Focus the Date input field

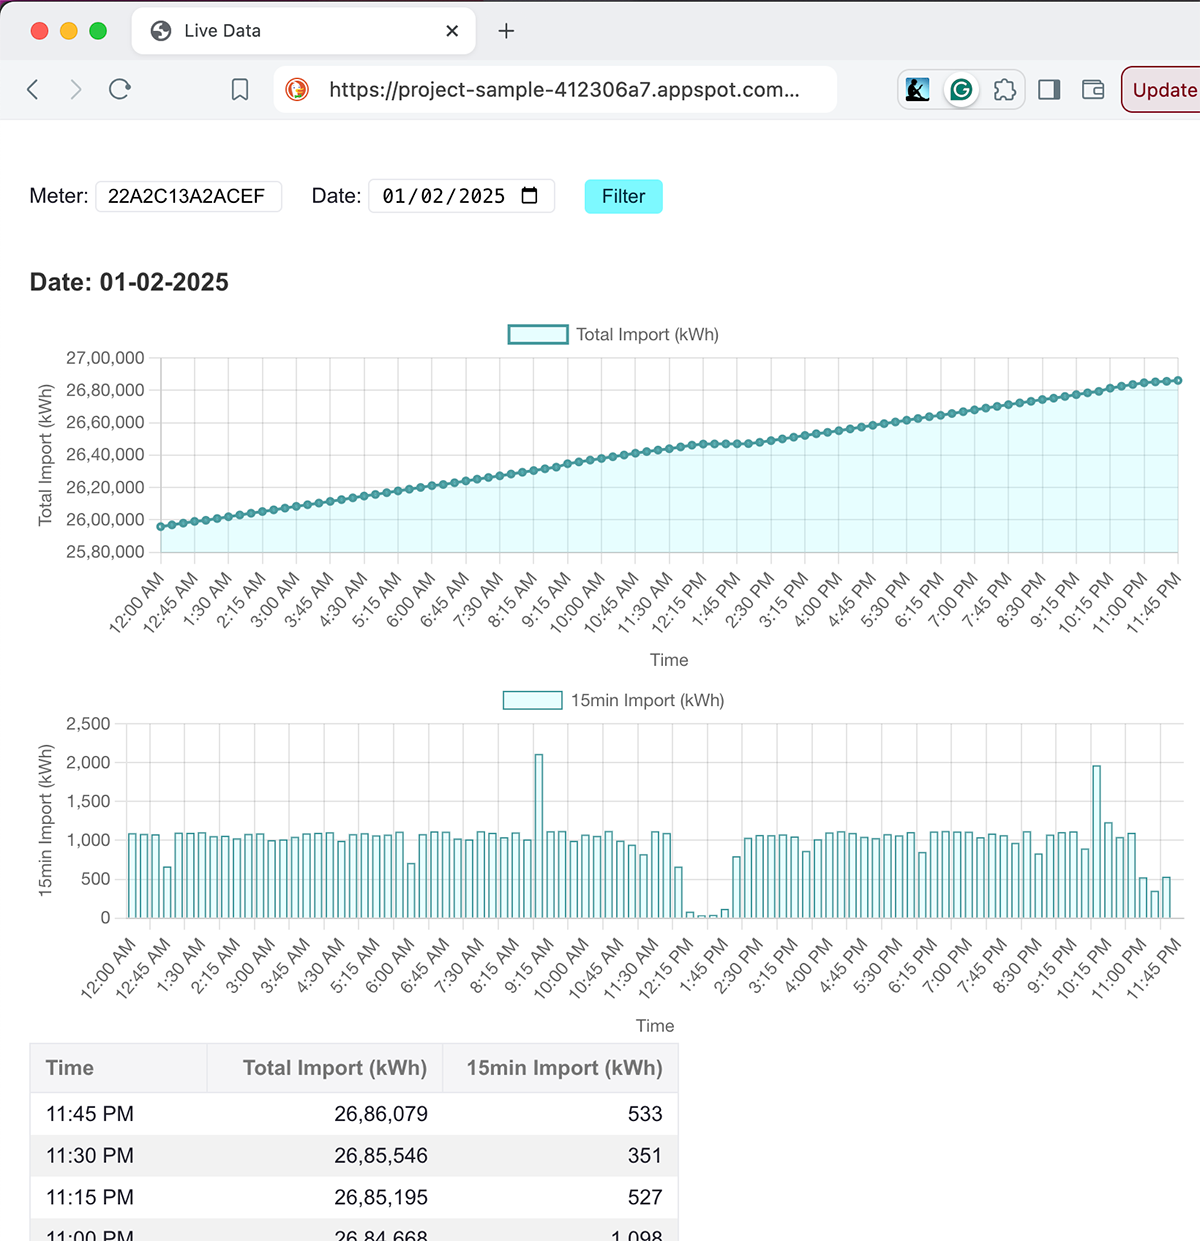[461, 196]
